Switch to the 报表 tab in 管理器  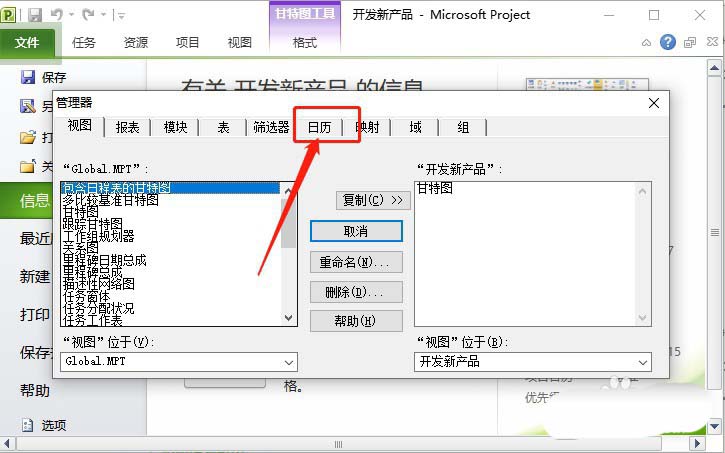128,127
